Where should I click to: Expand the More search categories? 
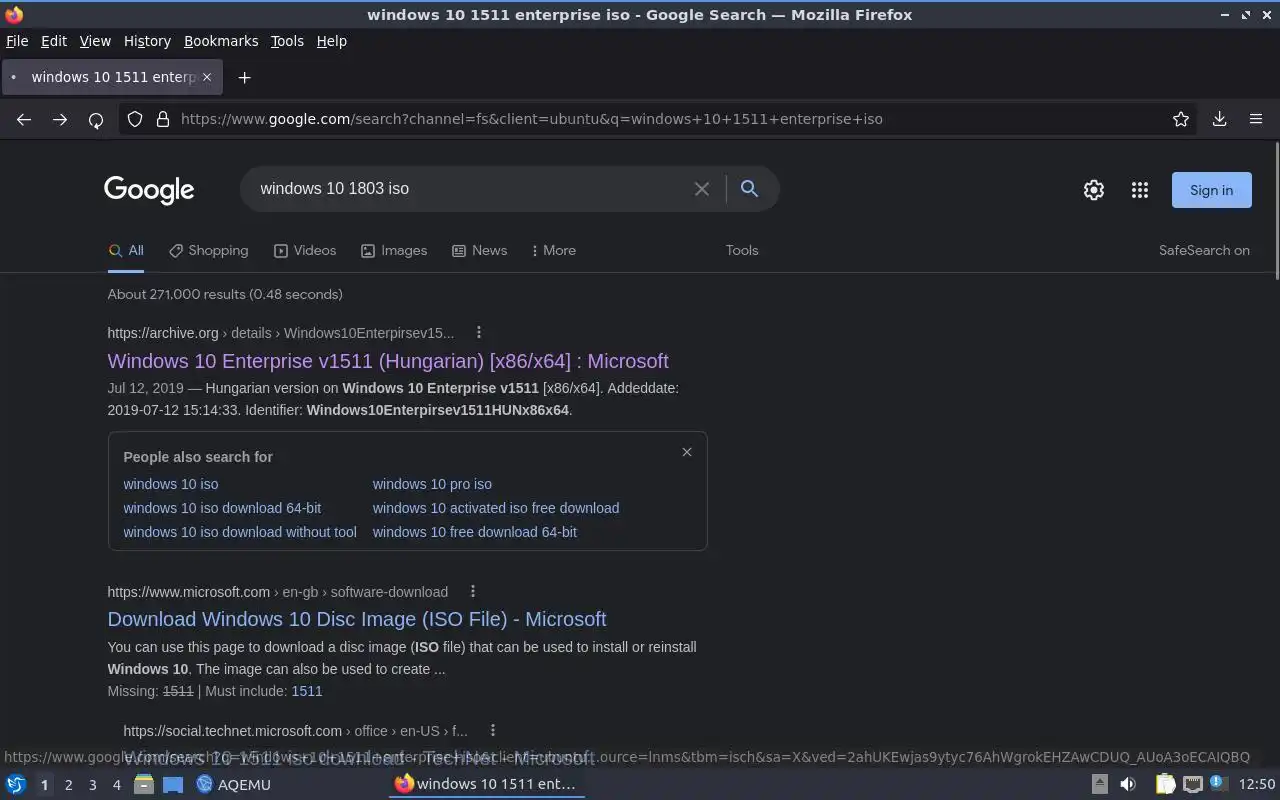click(x=554, y=251)
